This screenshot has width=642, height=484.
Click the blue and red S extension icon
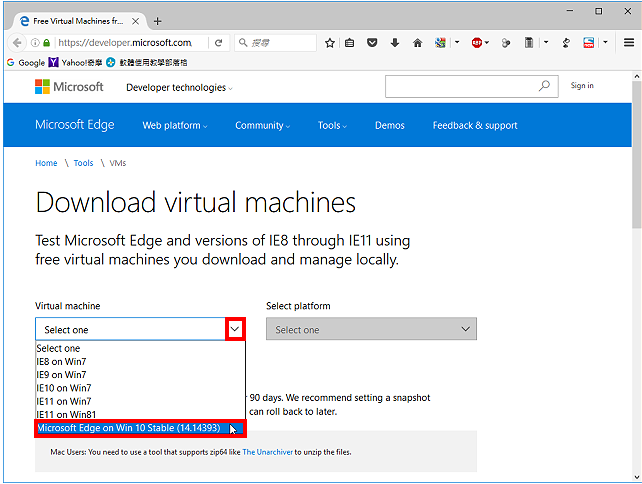[x=588, y=43]
